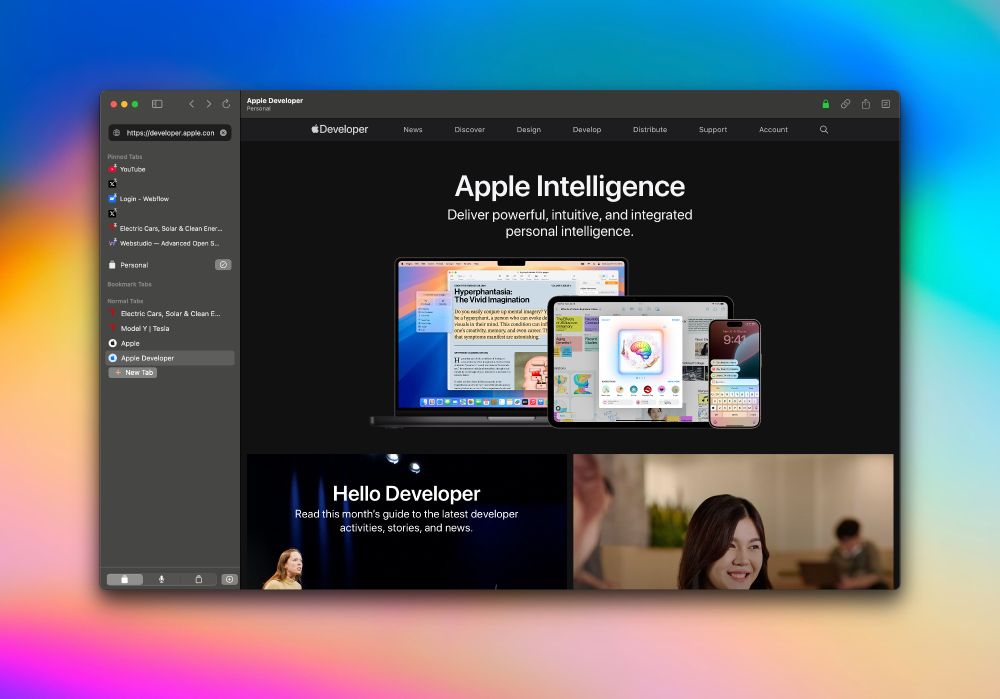Click the Webflow favicon in Pinned Tabs
The image size is (1000, 699).
(x=112, y=198)
